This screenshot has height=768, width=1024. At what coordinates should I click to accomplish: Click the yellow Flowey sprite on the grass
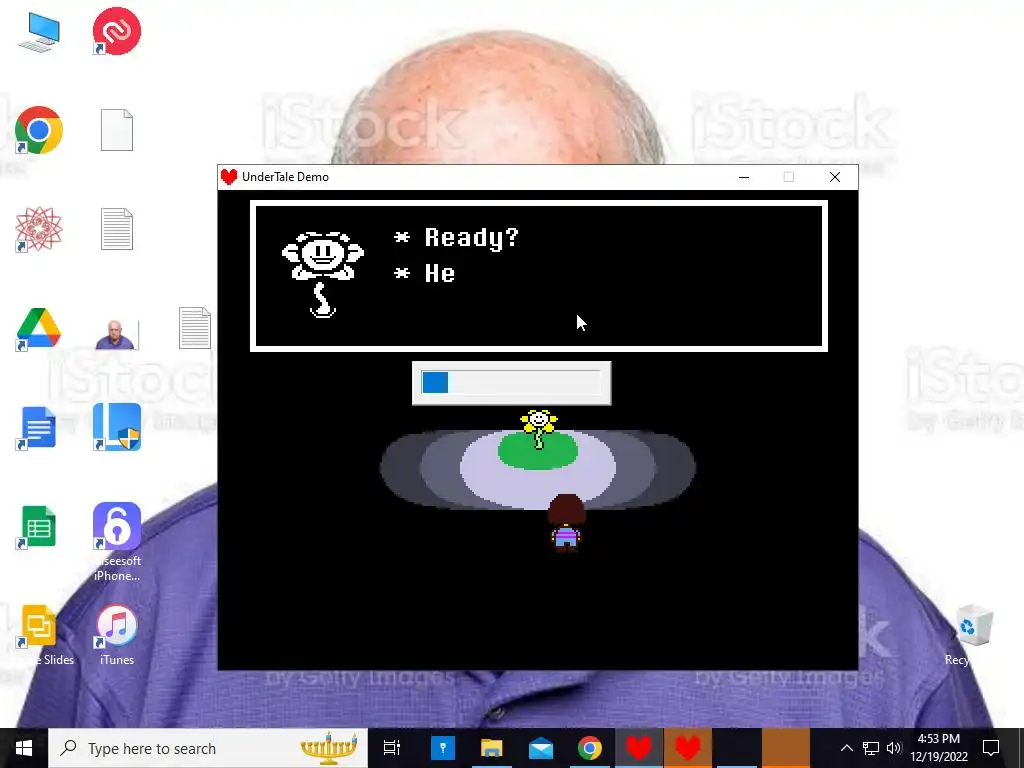pos(538,428)
